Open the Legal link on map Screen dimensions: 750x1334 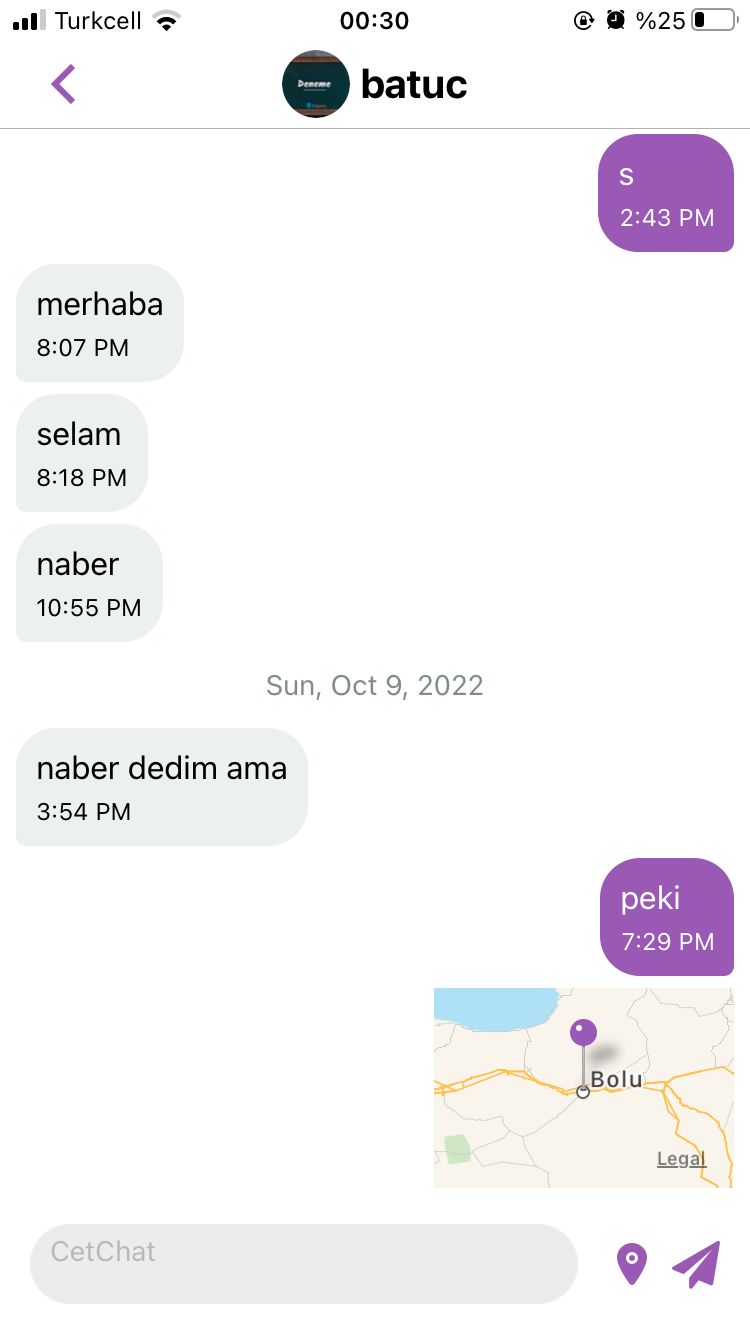point(681,1159)
